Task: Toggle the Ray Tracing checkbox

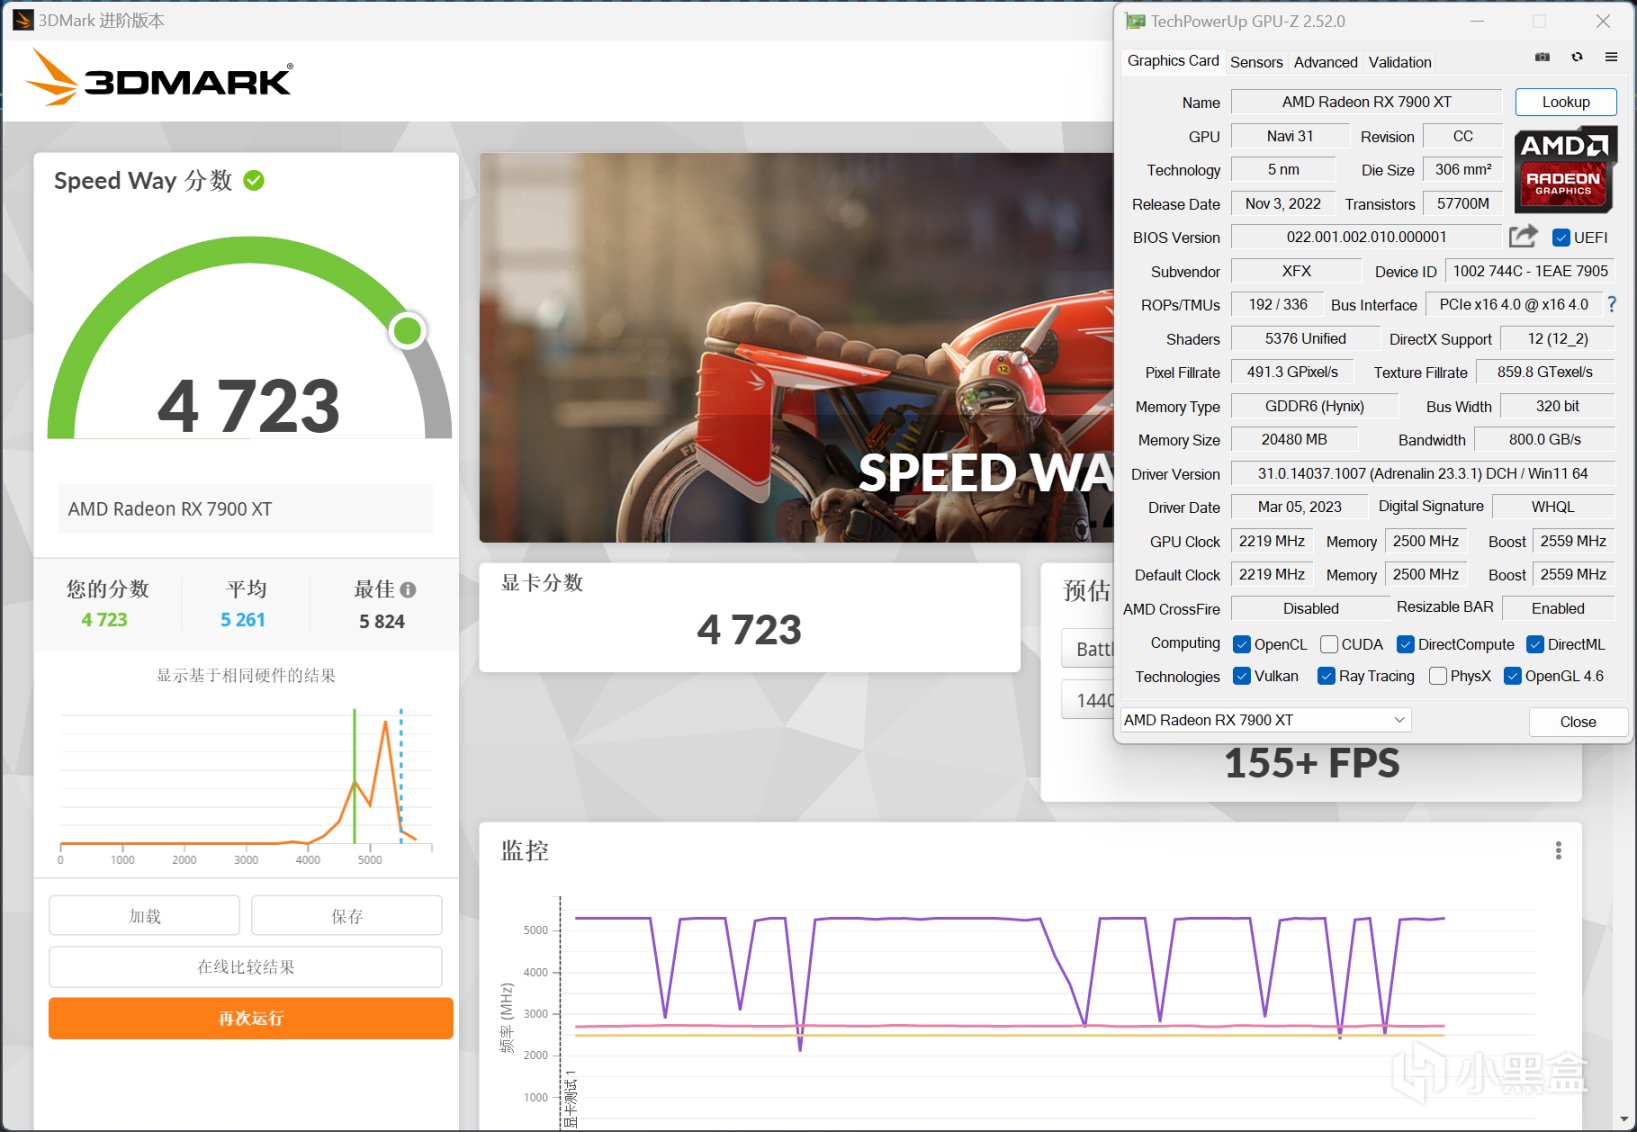Action: pyautogui.click(x=1327, y=676)
